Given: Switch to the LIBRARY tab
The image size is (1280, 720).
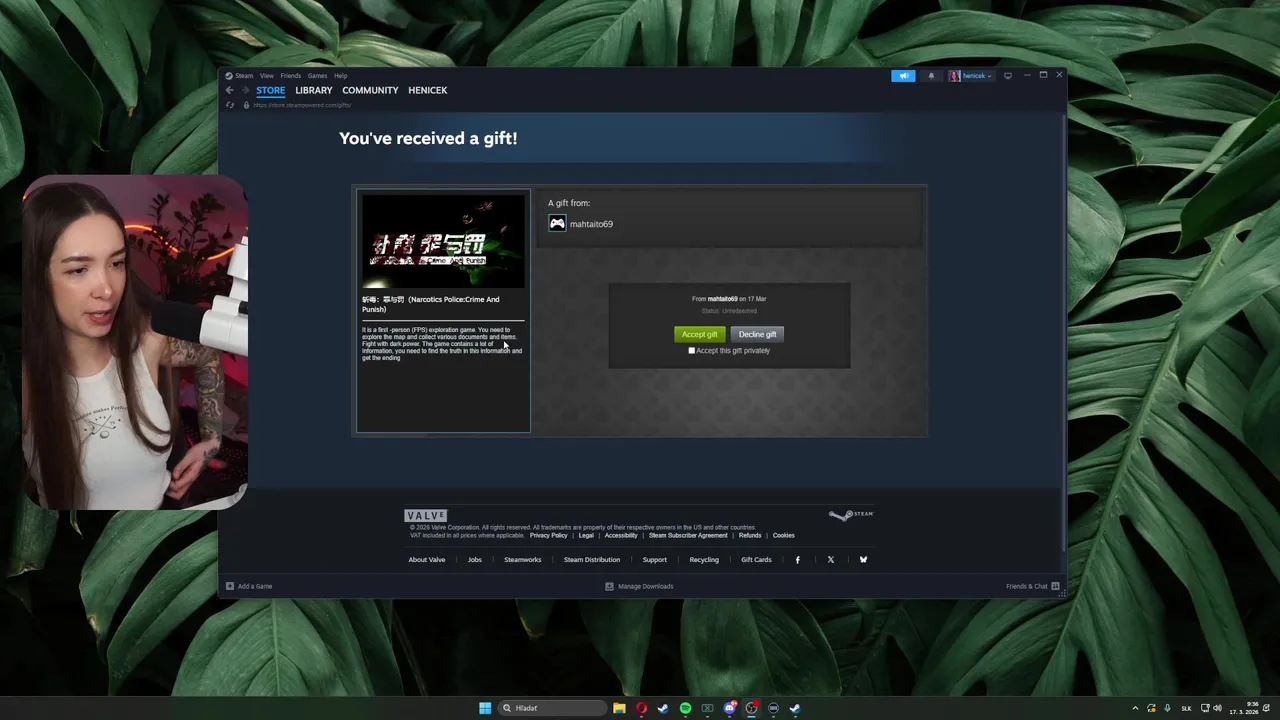Looking at the screenshot, I should pos(313,90).
